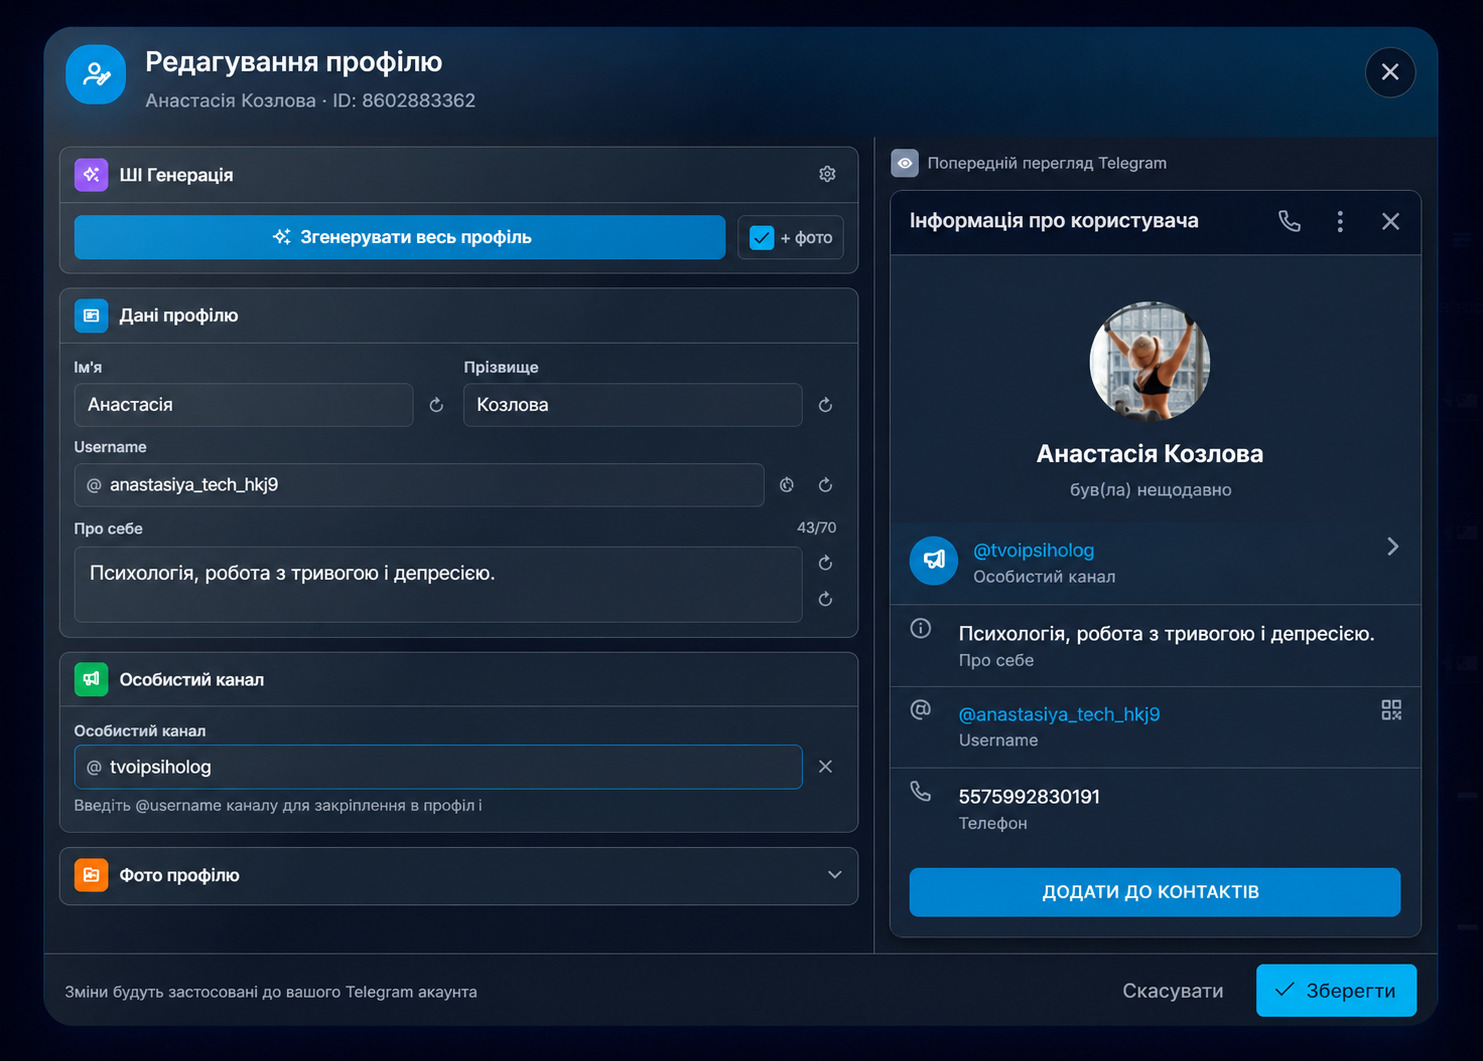Click Згенерувати весь профіль button
This screenshot has width=1483, height=1061.
pyautogui.click(x=400, y=237)
